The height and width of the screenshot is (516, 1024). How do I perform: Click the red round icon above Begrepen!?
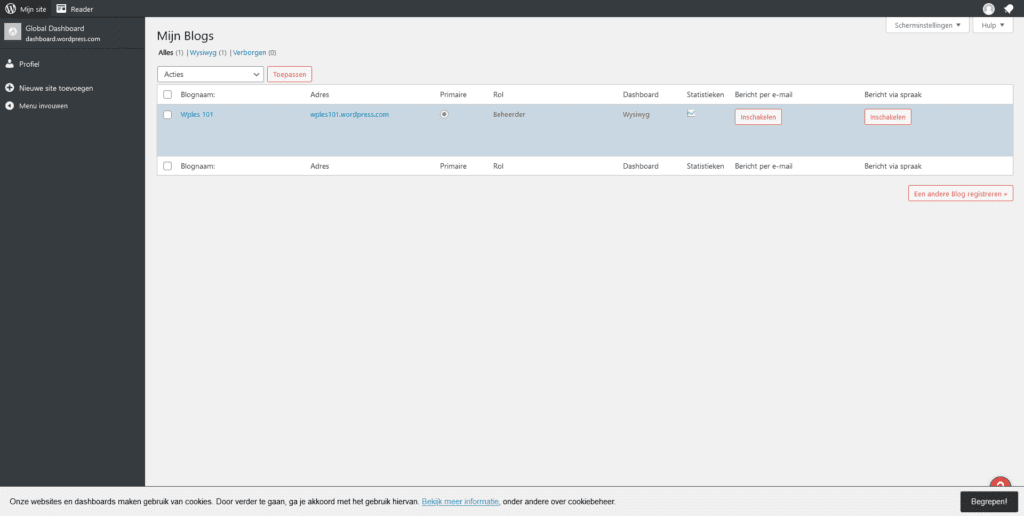tap(1000, 484)
